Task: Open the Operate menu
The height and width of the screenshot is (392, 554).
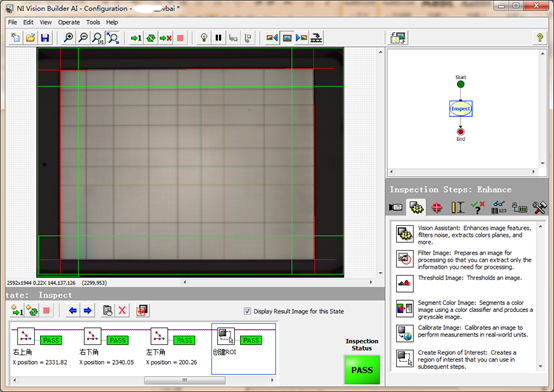Action: pyautogui.click(x=69, y=22)
